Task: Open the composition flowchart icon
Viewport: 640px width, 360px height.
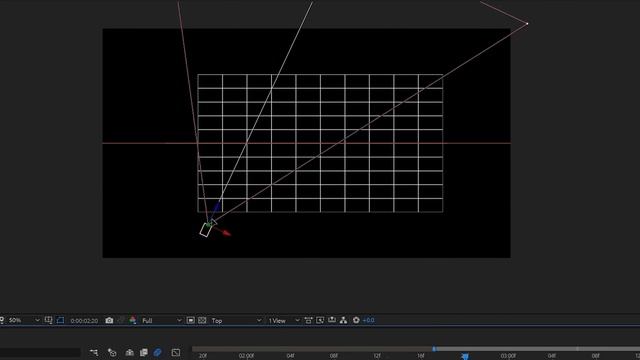Action: [x=344, y=320]
